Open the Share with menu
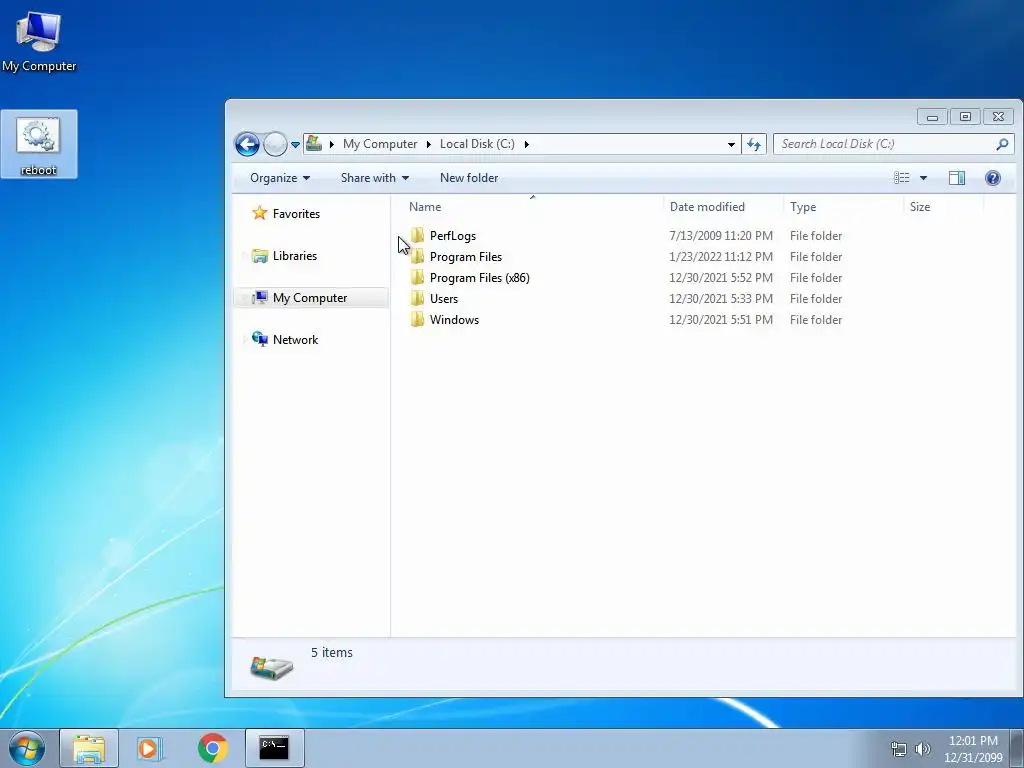 [375, 178]
